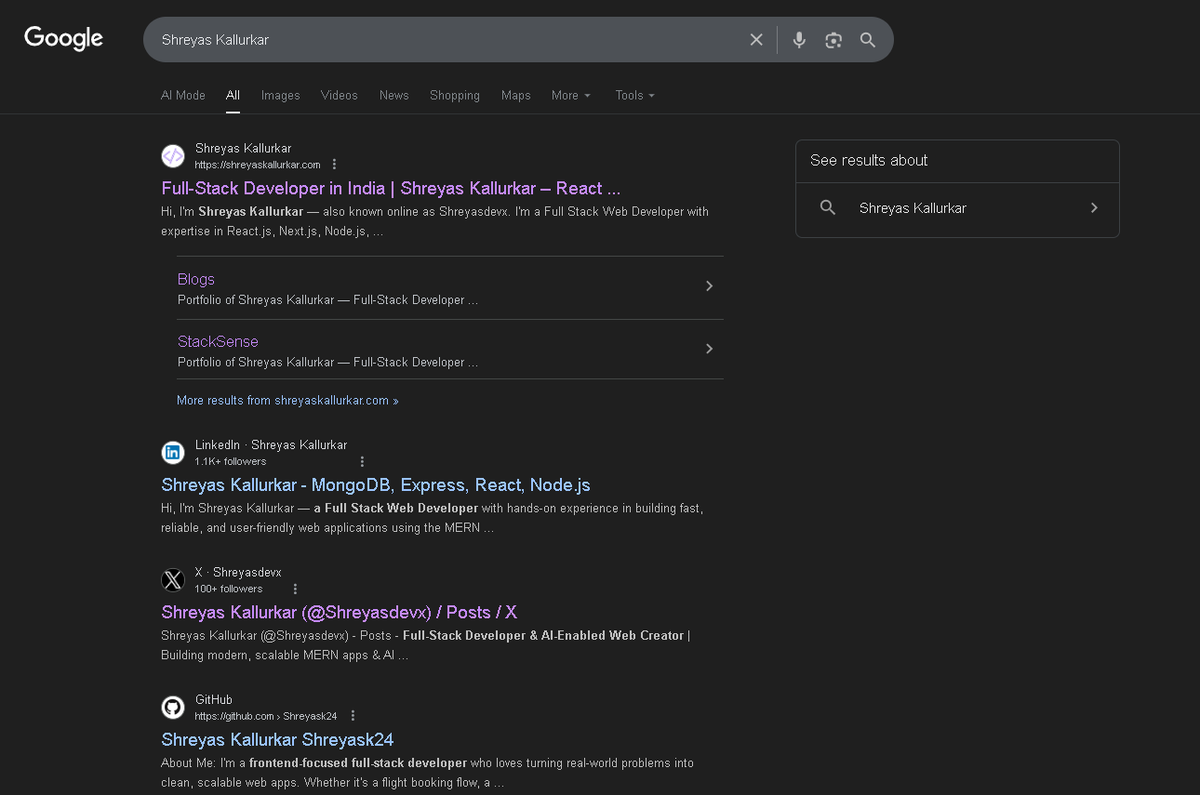
Task: Switch to Maps tab
Action: click(516, 95)
